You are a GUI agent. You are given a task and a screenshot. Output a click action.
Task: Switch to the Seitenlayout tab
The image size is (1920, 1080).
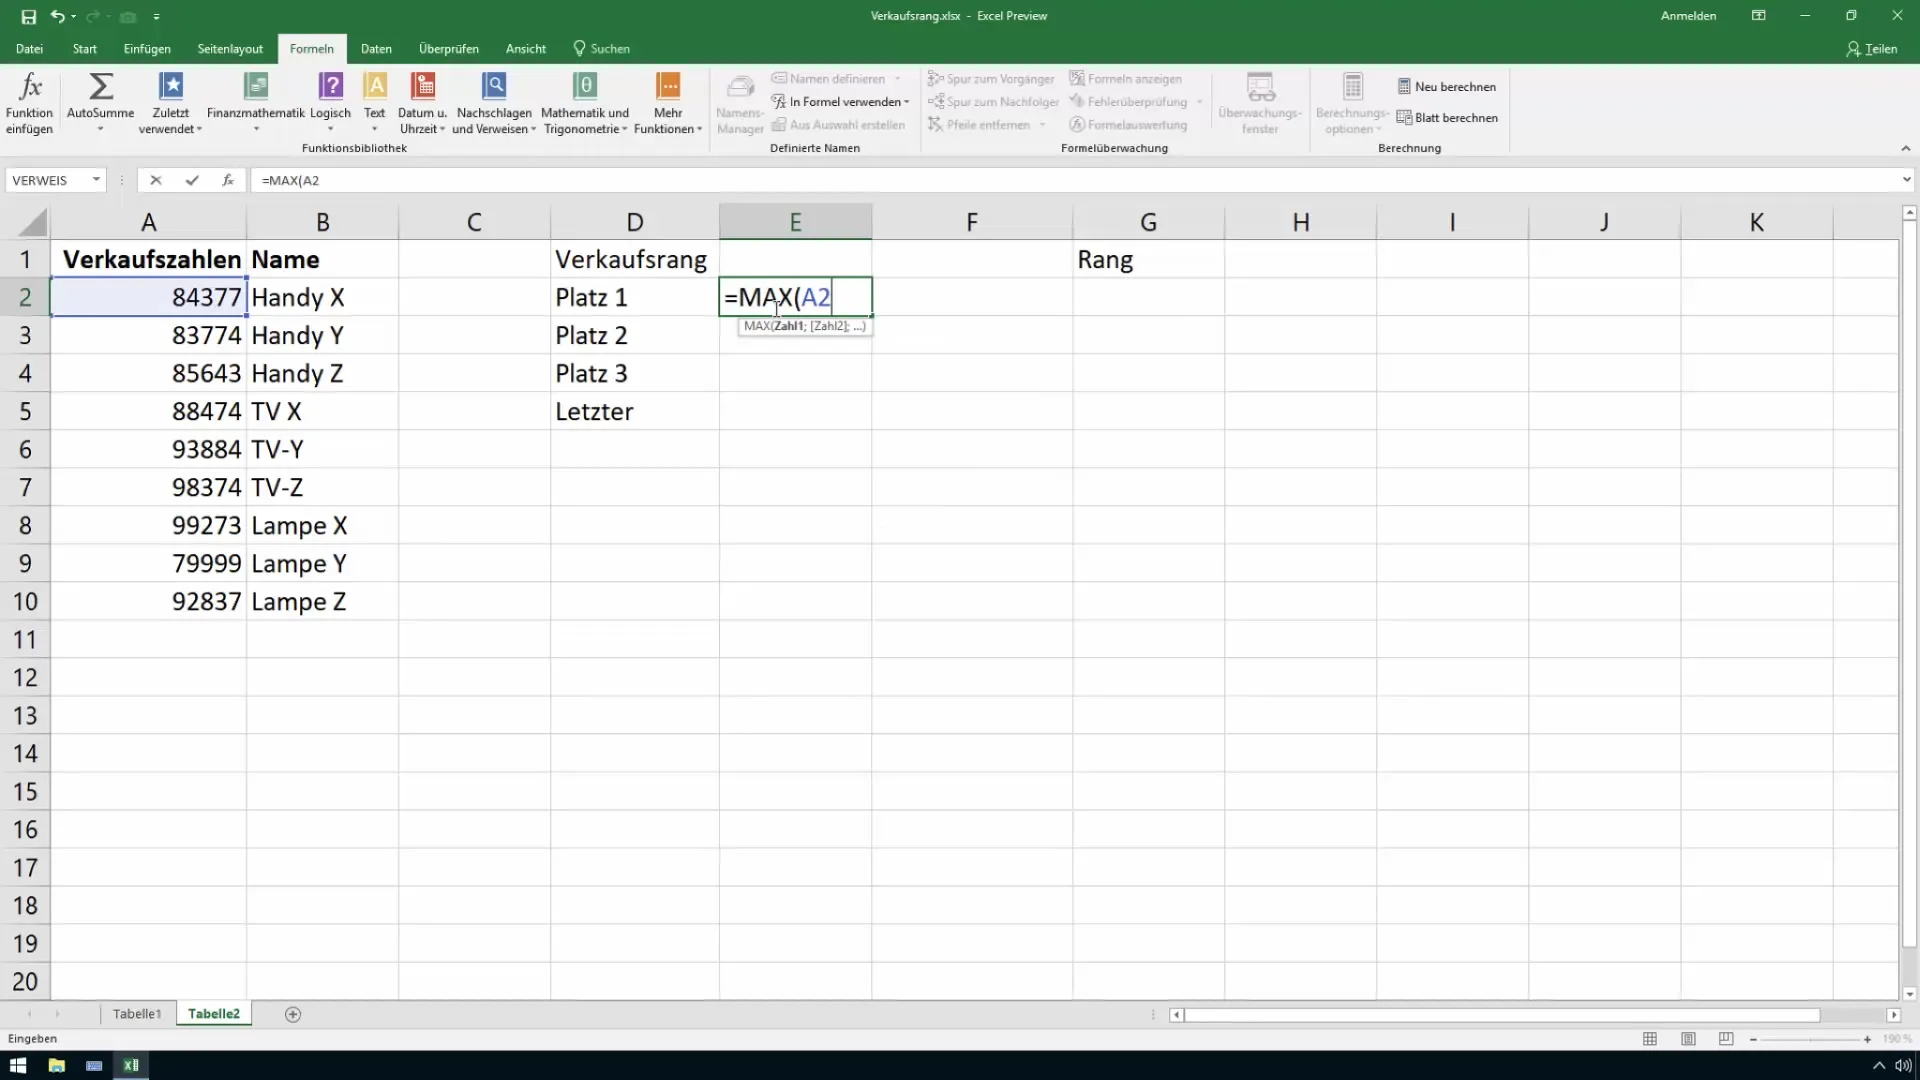point(230,49)
